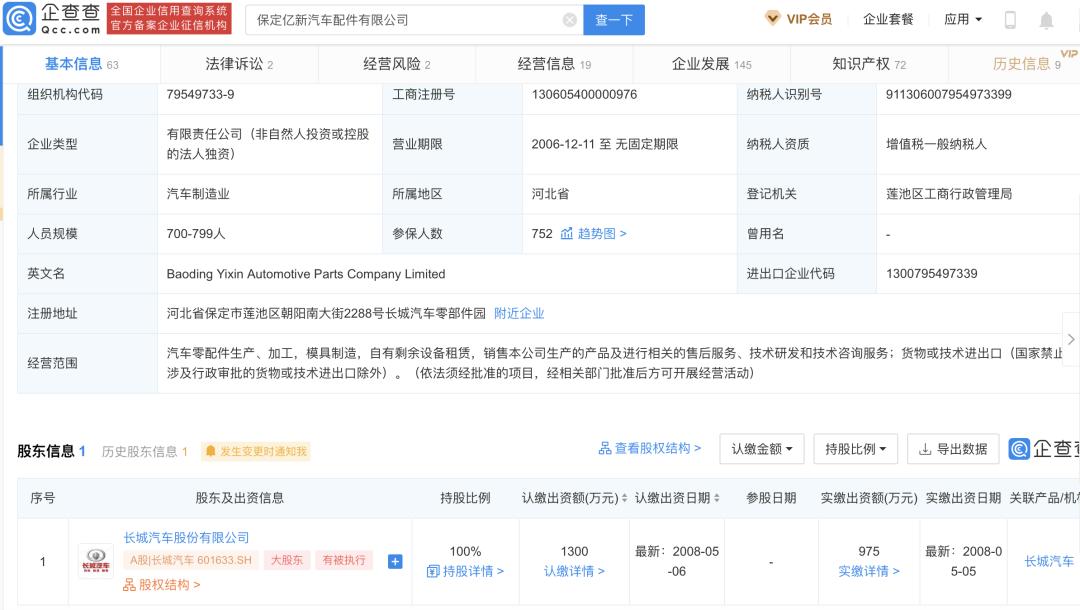Screen dimensions: 1080x610
Task: Switch to the 知识产权 tab
Action: pyautogui.click(x=868, y=64)
